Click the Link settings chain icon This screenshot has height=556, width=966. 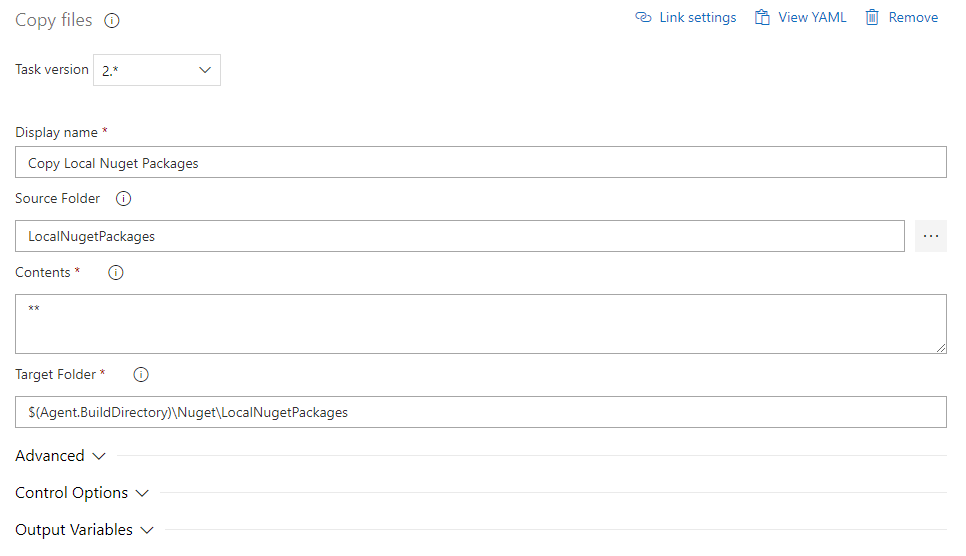pos(643,17)
